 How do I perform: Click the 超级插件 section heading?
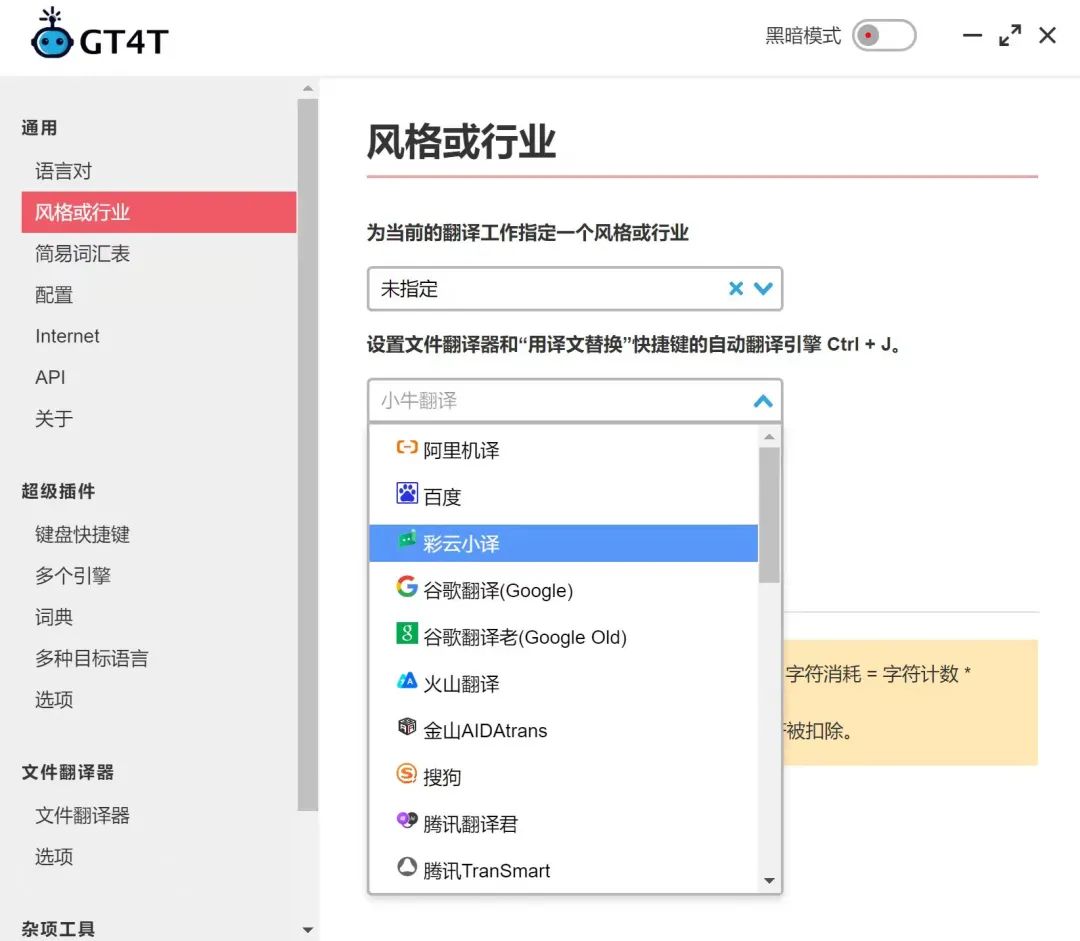point(58,491)
